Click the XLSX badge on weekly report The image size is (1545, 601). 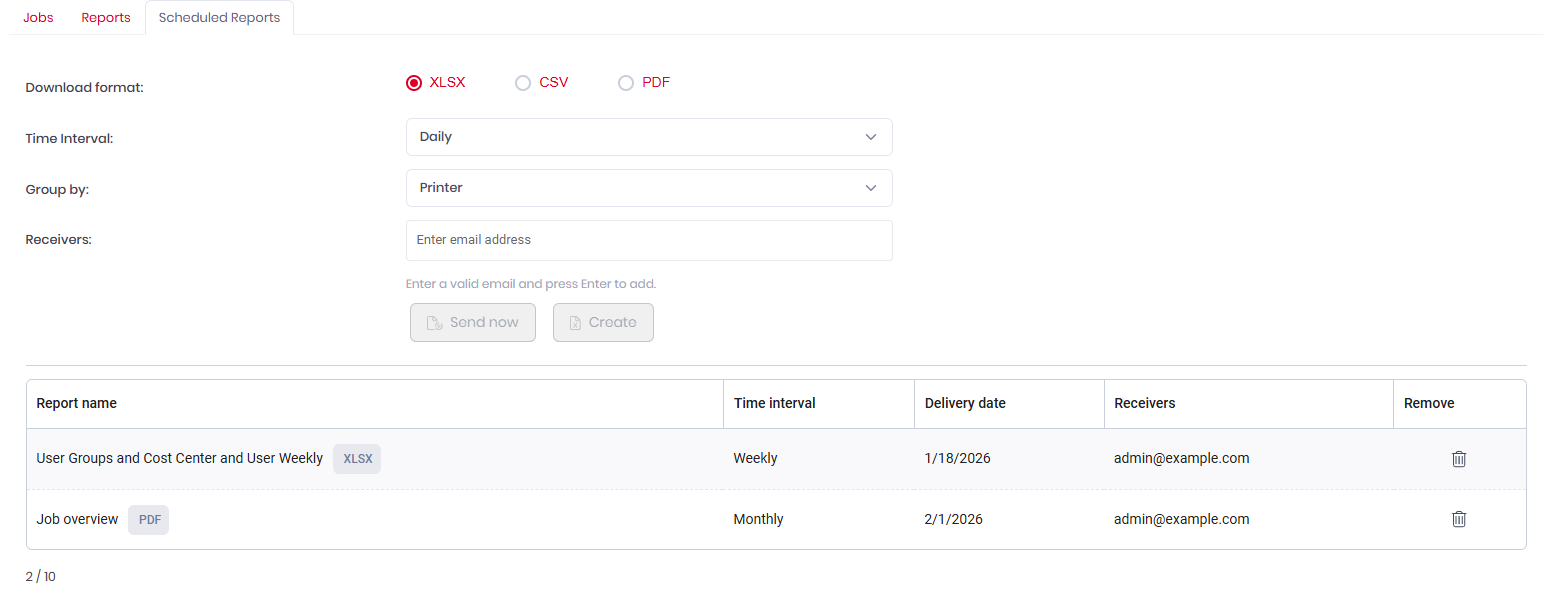(x=357, y=459)
